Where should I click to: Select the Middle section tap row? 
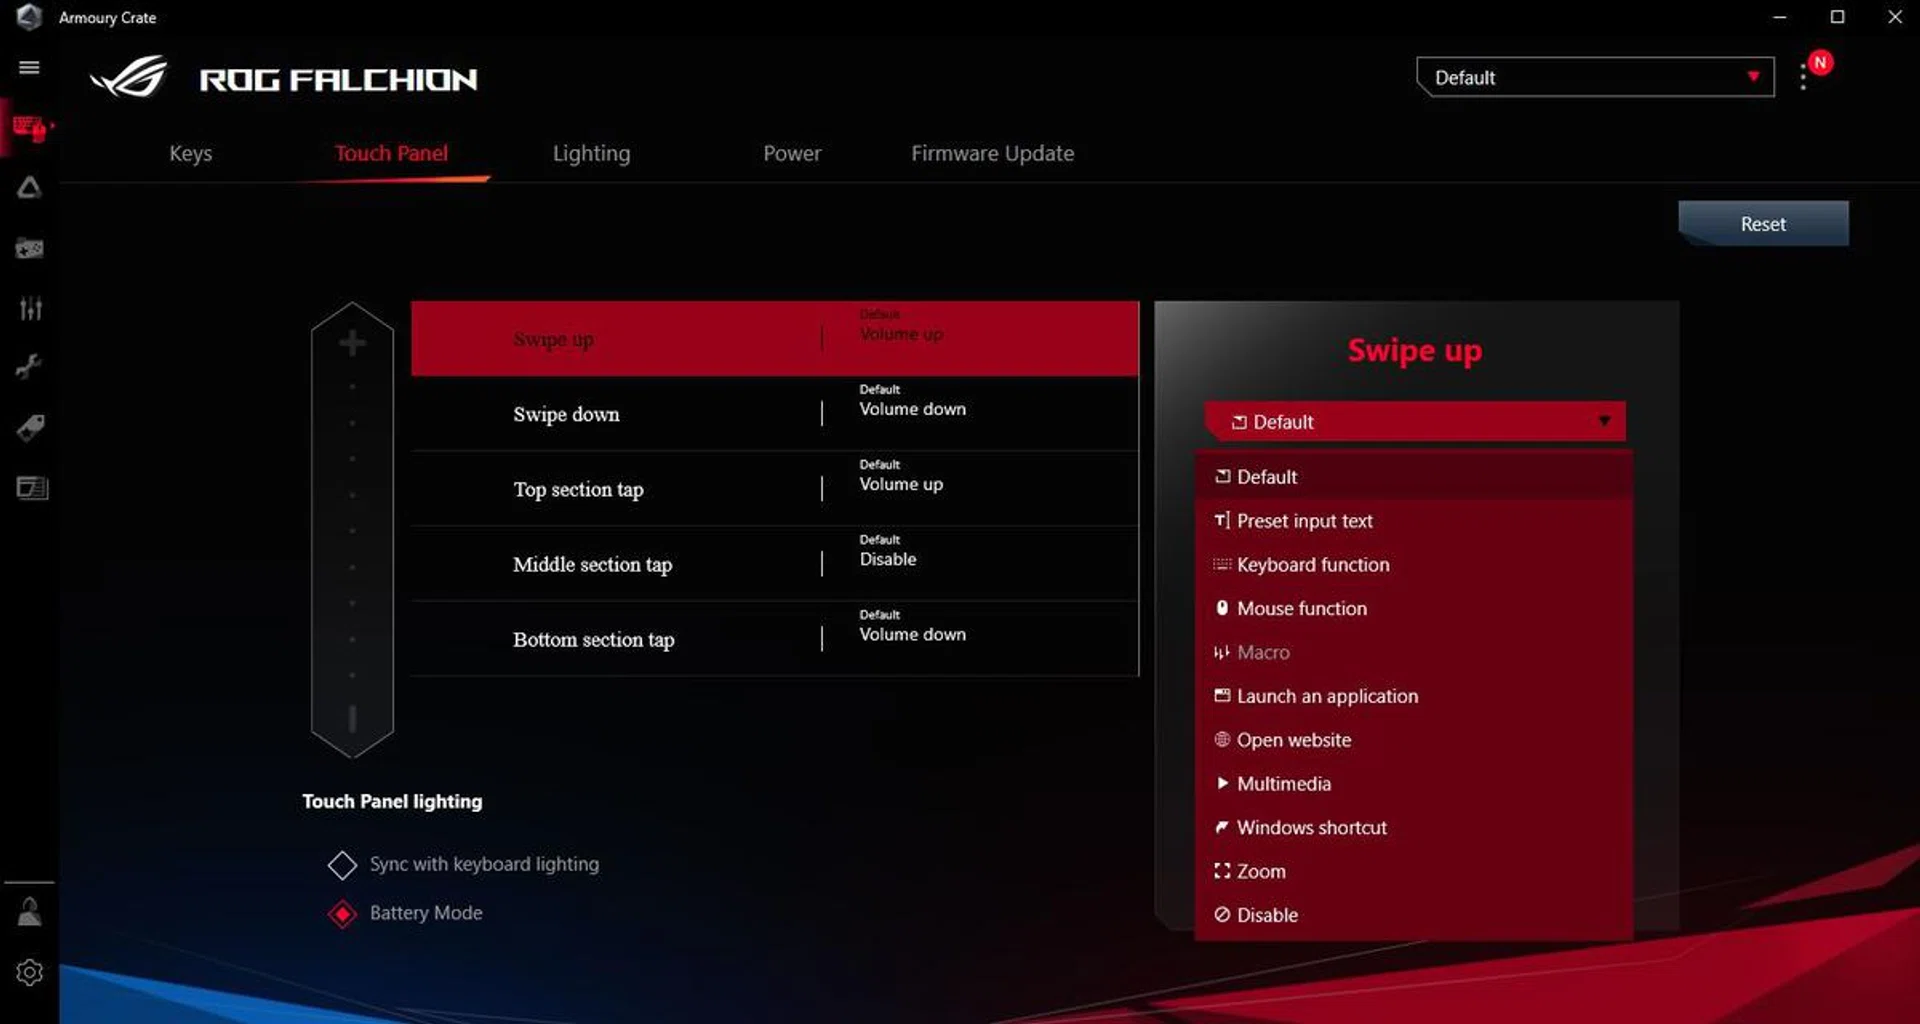[x=774, y=564]
